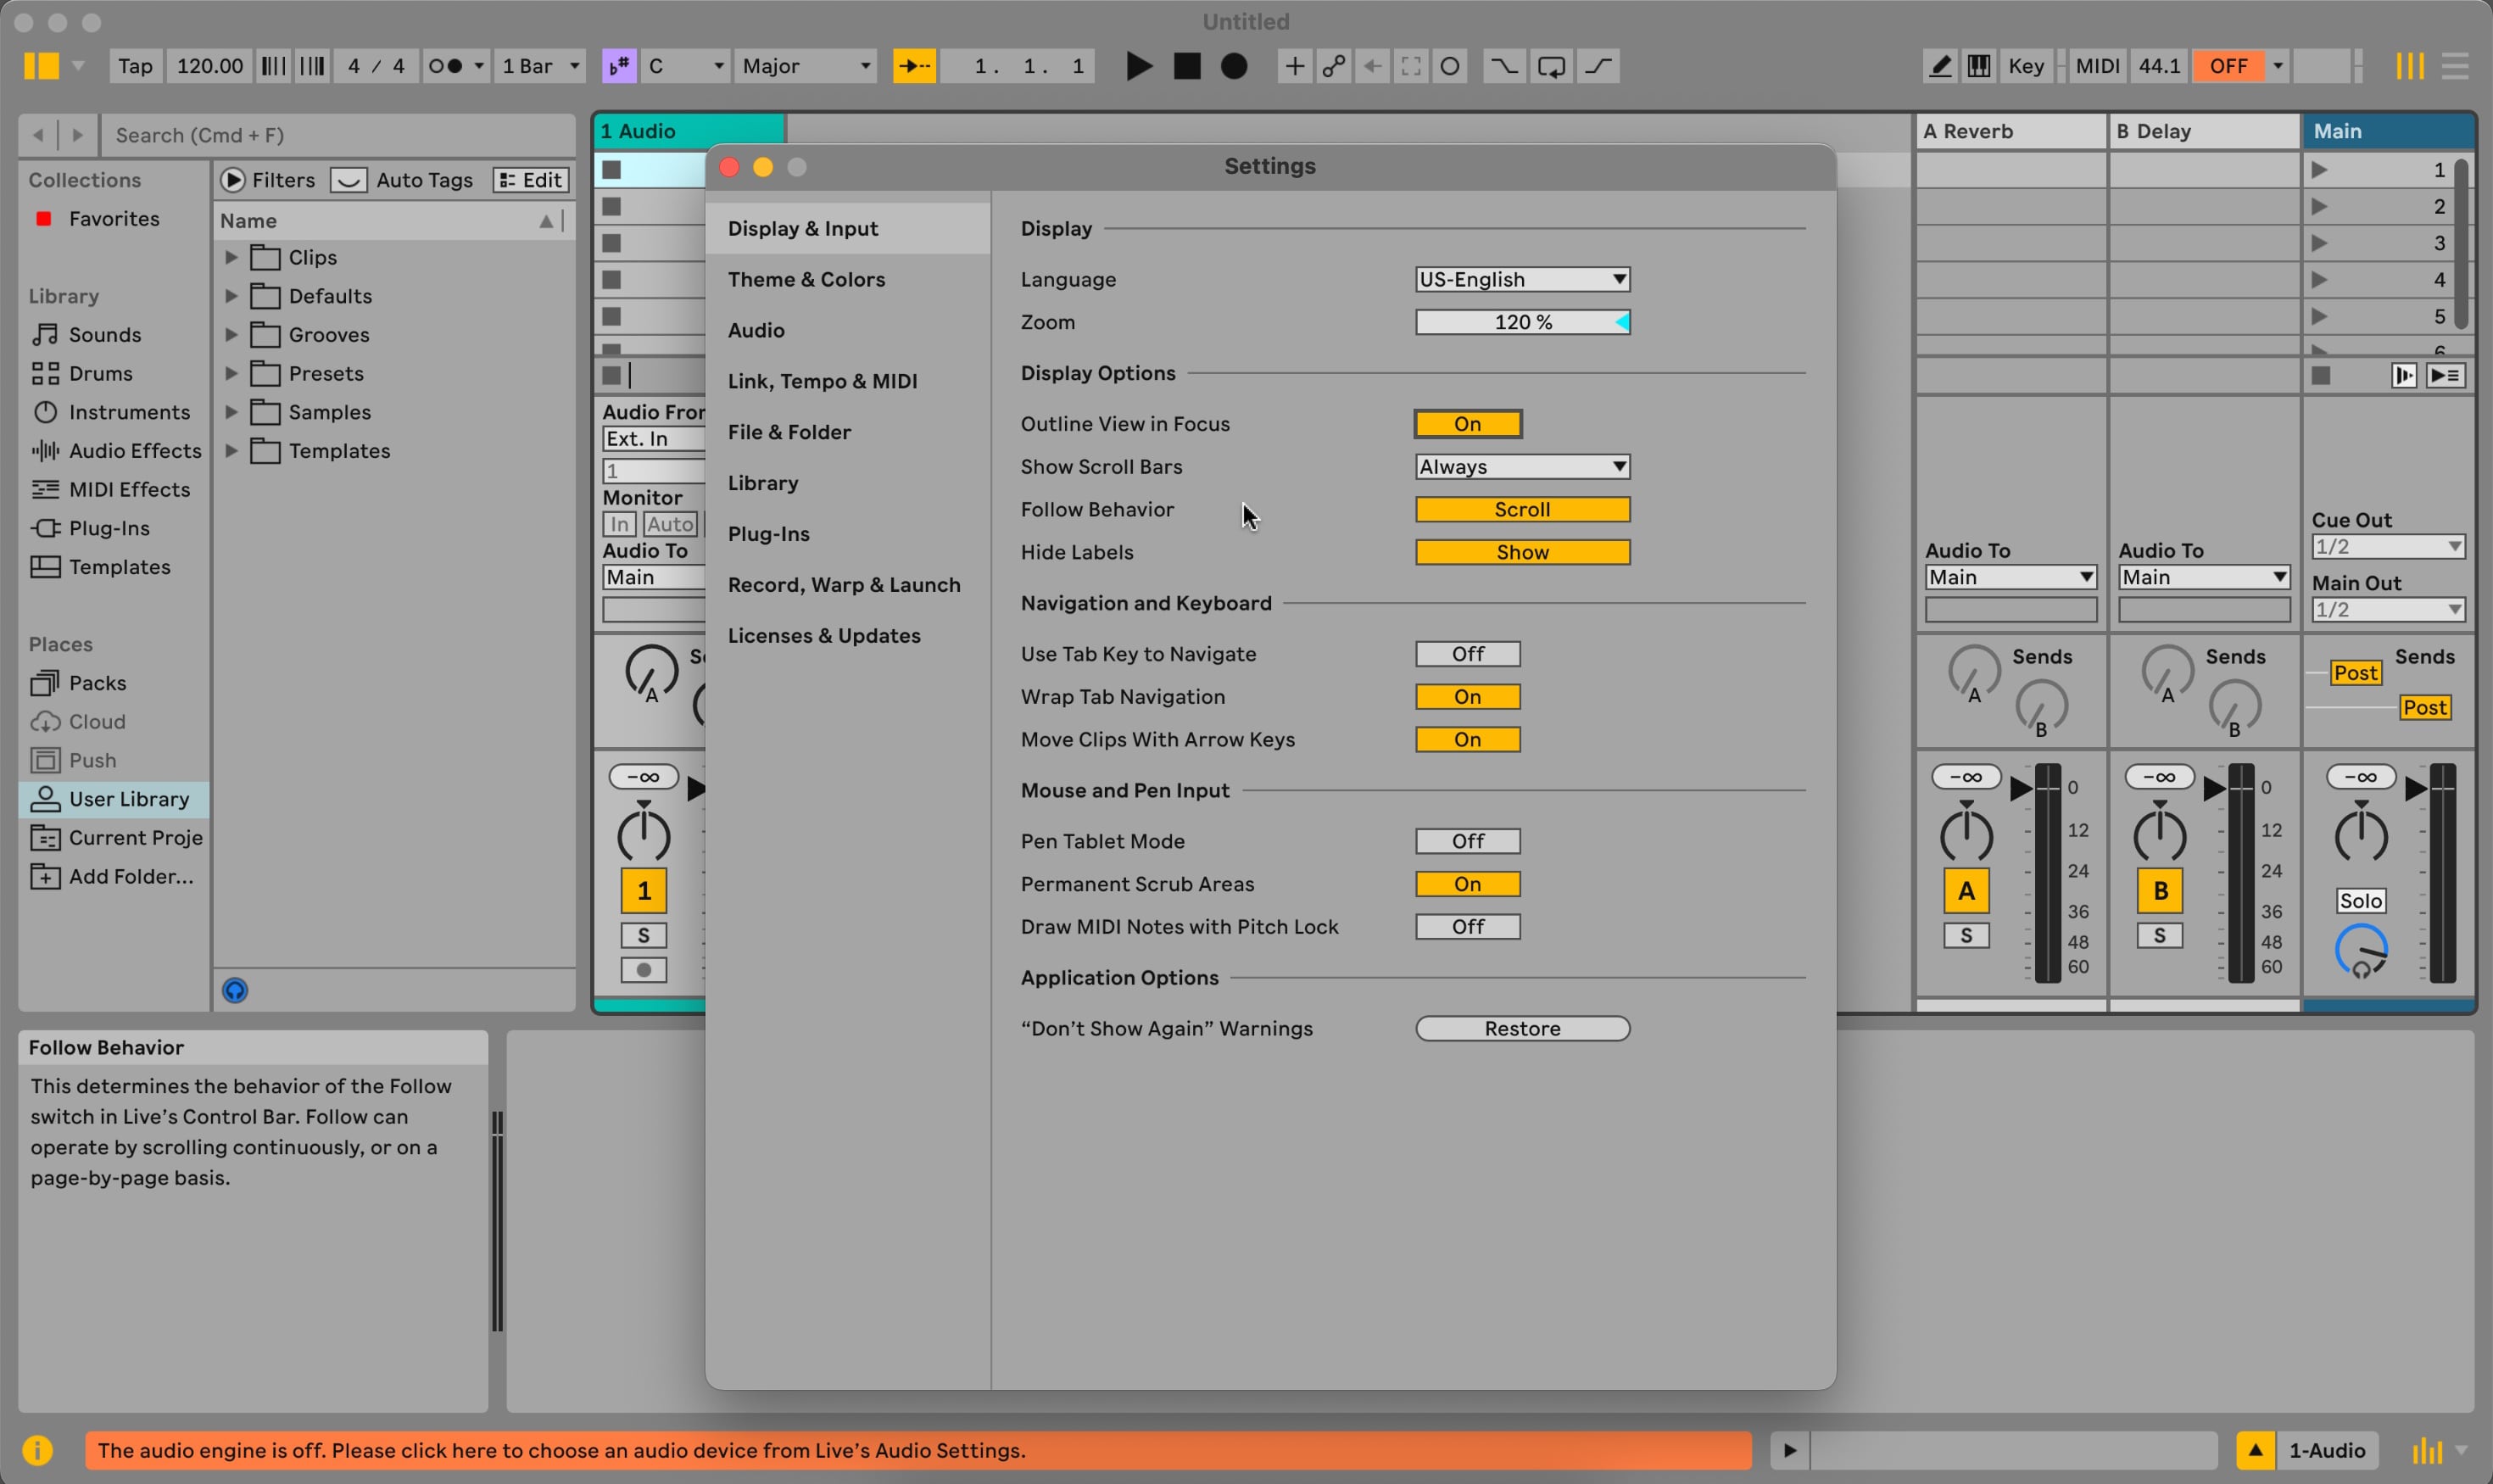2493x1484 pixels.
Task: Open Packs in Places sidebar
Action: pyautogui.click(x=97, y=682)
